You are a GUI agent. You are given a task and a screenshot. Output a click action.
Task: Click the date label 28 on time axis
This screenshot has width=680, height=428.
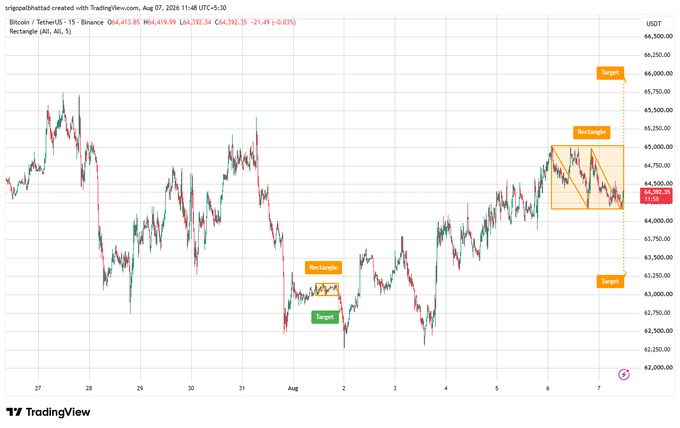coord(89,388)
